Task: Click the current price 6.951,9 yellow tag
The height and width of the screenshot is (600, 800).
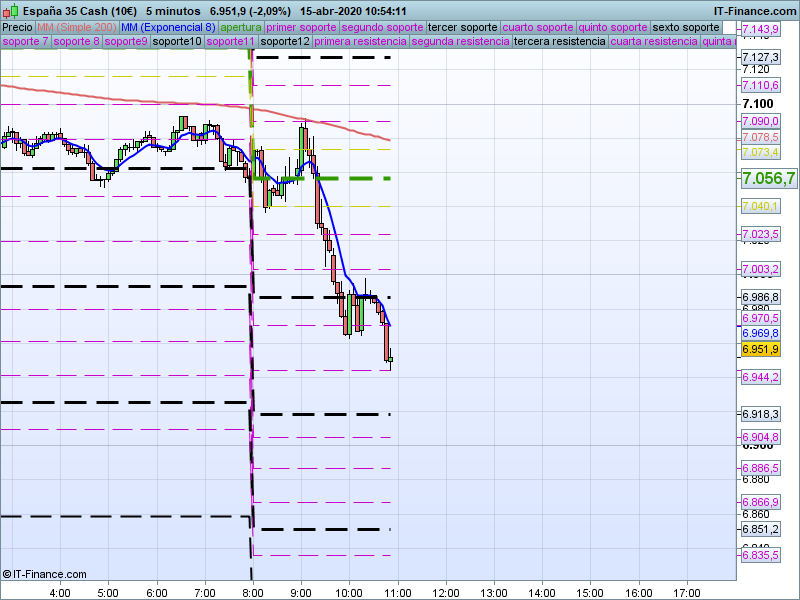Action: 760,349
